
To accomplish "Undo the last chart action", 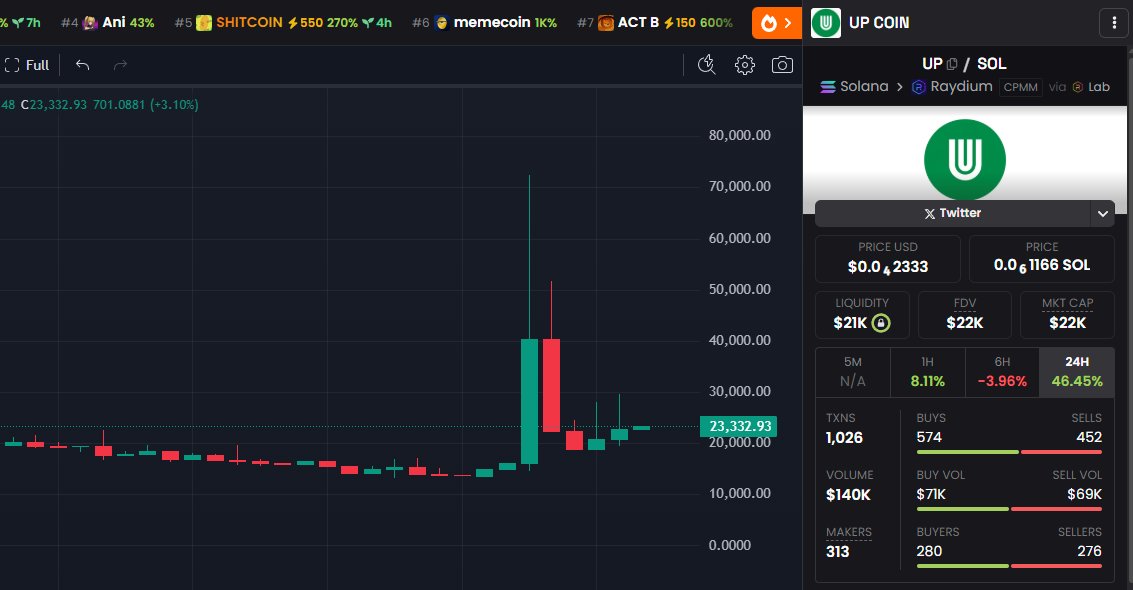I will click(x=82, y=65).
